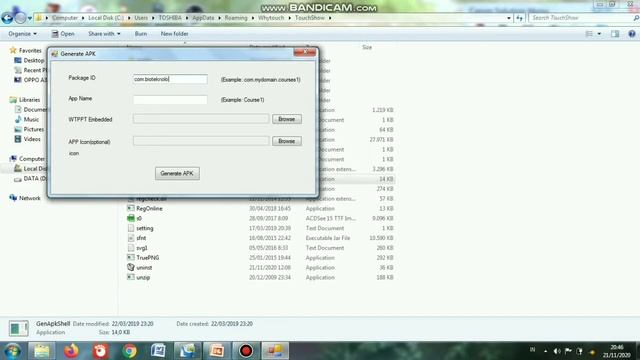Open the view options dropdown arrow
This screenshot has height=360, width=640.
pos(599,34)
